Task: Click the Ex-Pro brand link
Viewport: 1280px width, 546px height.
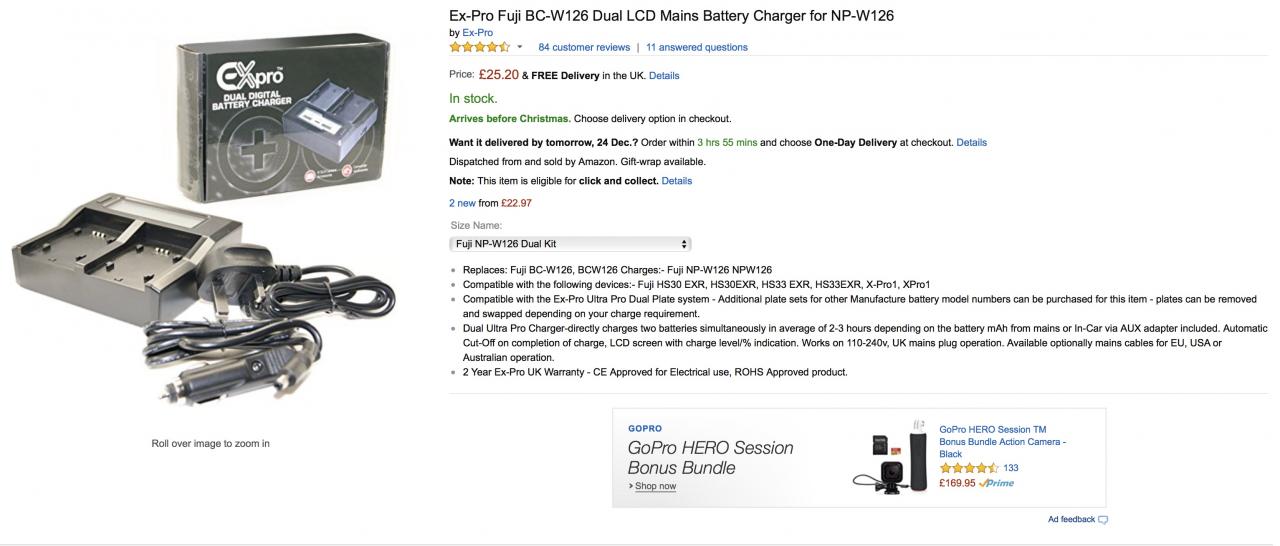Action: click(x=478, y=33)
